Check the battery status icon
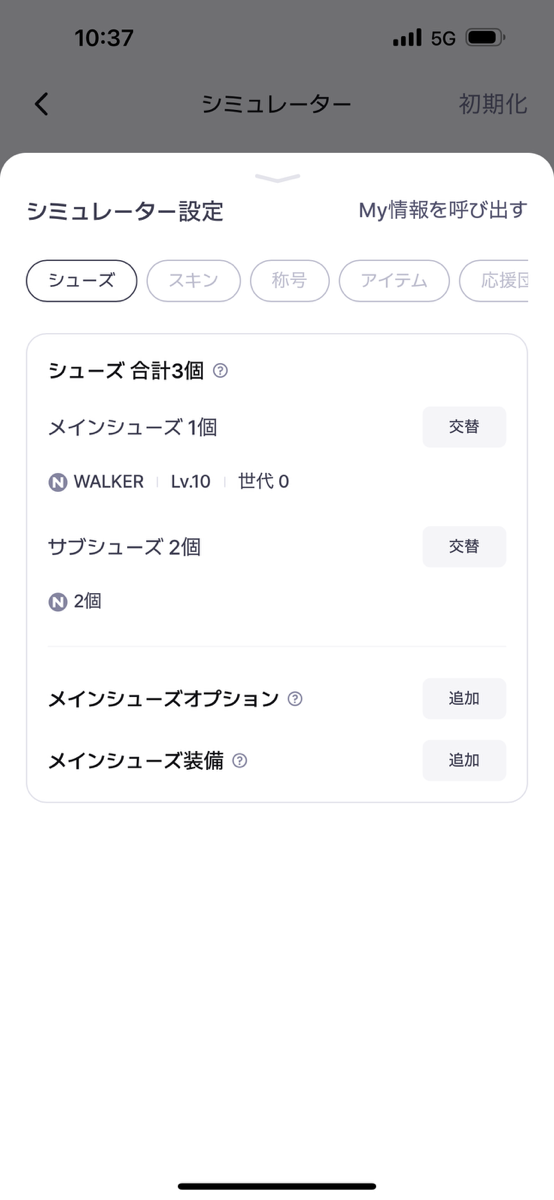The image size is (554, 1200). coord(485,38)
